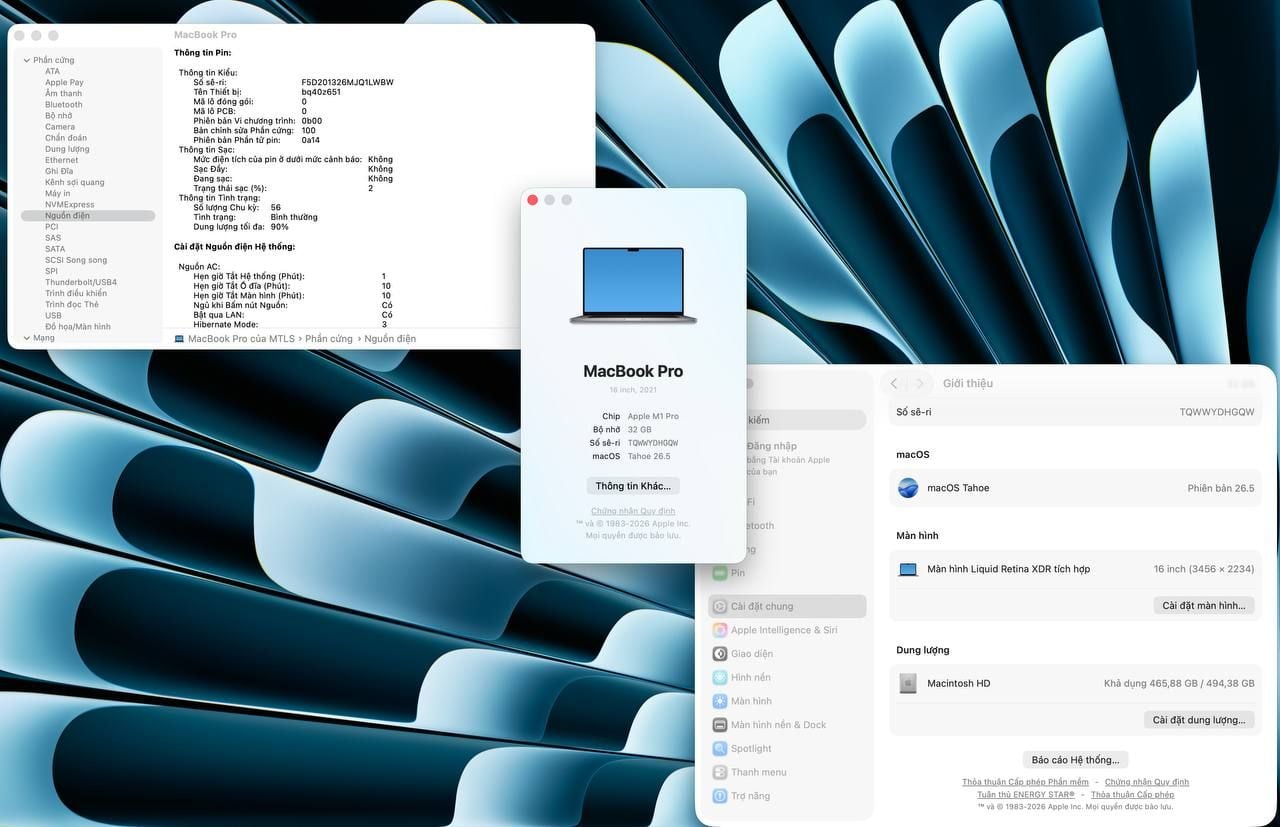Open Chứng nhận Quy định link in System Settings
Viewport: 1280px width, 827px height.
tap(1147, 782)
